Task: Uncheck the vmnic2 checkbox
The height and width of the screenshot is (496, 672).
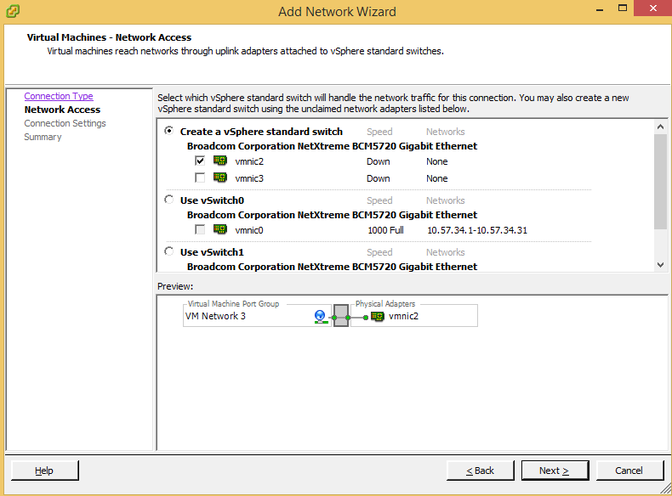Action: pyautogui.click(x=200, y=161)
